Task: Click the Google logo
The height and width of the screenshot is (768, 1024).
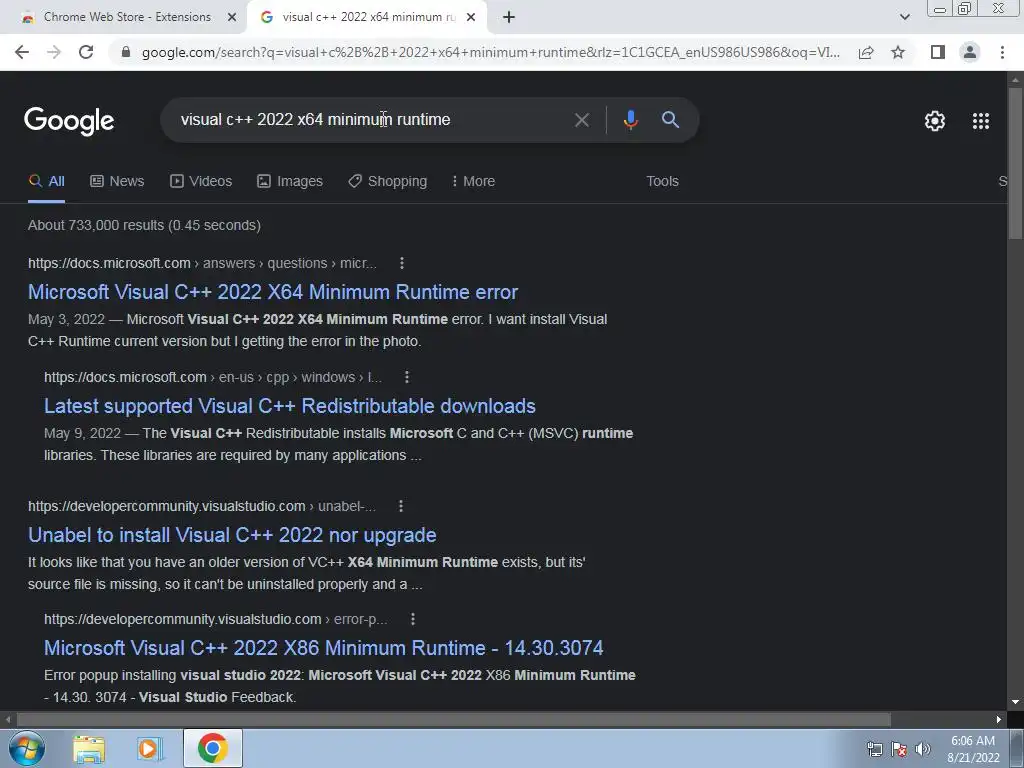Action: coord(69,121)
